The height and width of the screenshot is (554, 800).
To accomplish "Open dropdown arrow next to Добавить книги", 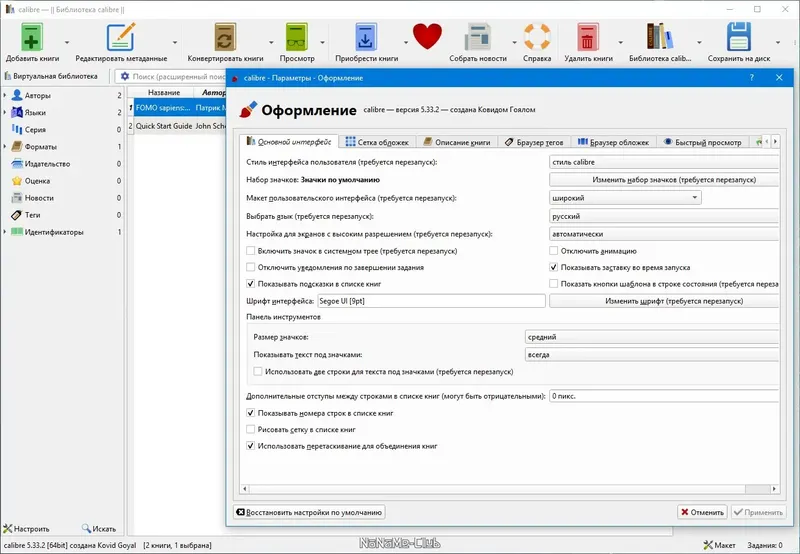I will tap(67, 42).
